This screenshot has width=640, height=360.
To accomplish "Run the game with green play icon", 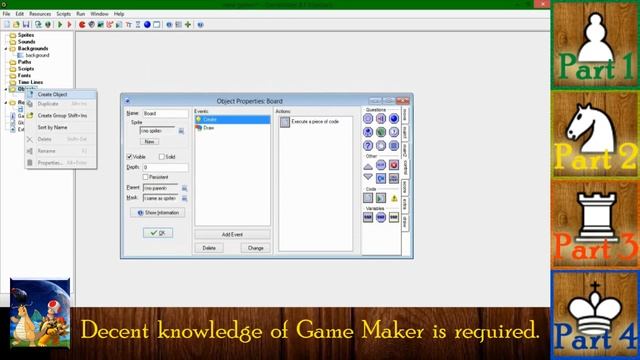I will tap(60, 24).
